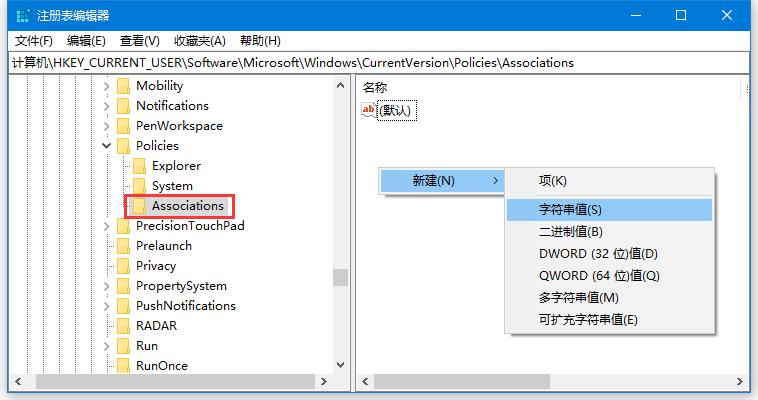Select the (默认) string value icon
Viewport: 758px width, 400px height.
coord(370,110)
